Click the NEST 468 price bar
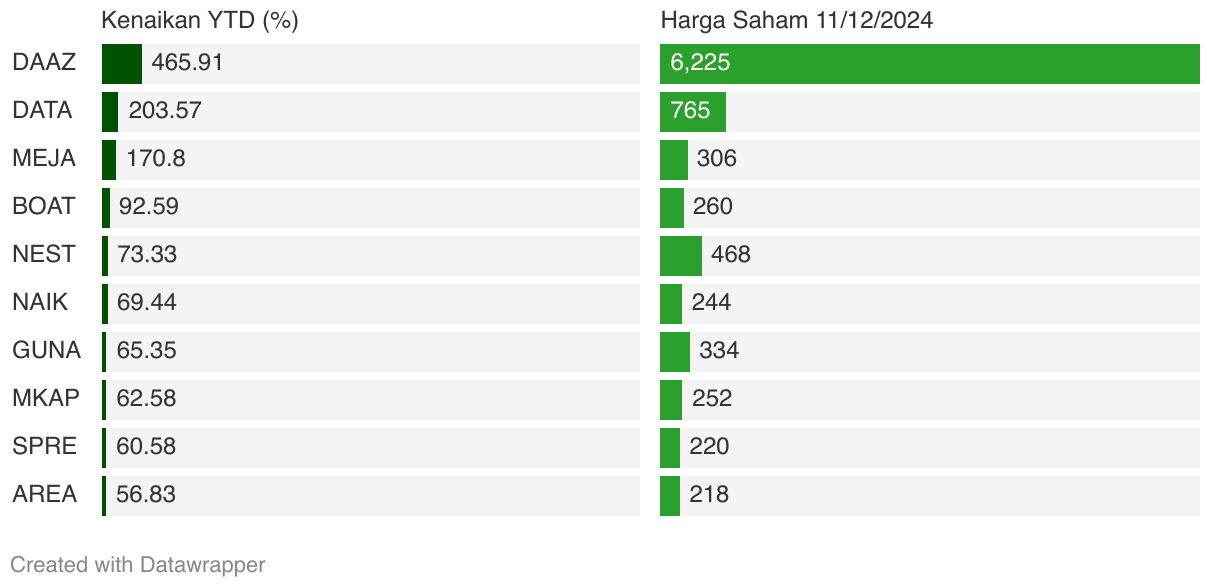The image size is (1220, 588). [681, 256]
